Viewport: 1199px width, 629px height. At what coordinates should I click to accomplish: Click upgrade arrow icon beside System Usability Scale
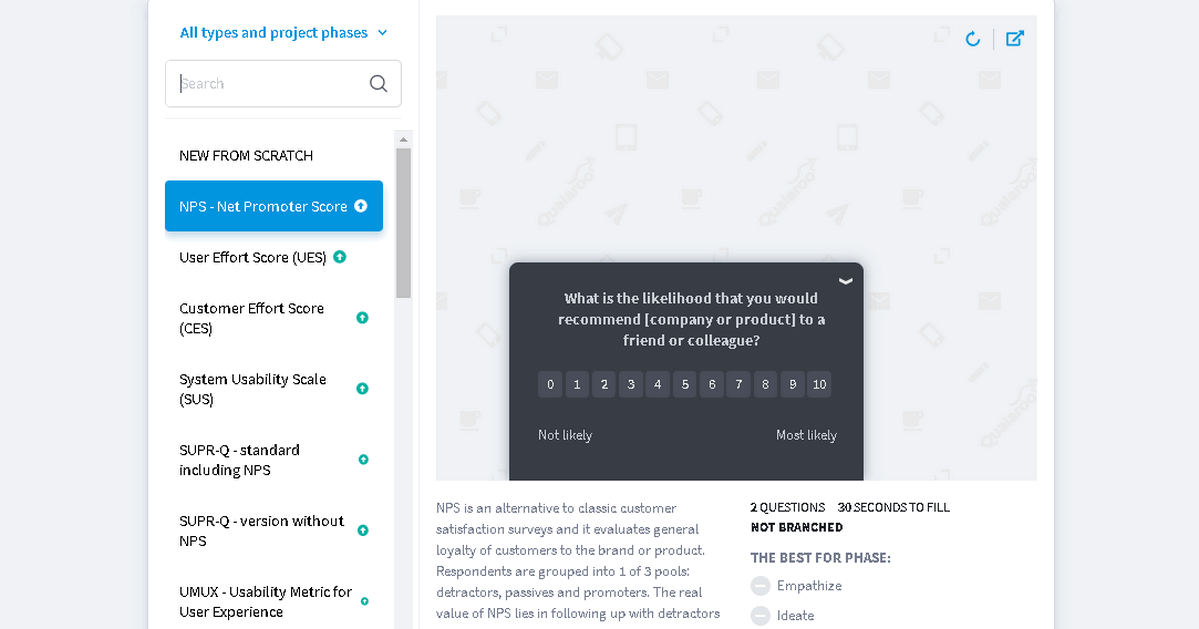coord(362,389)
